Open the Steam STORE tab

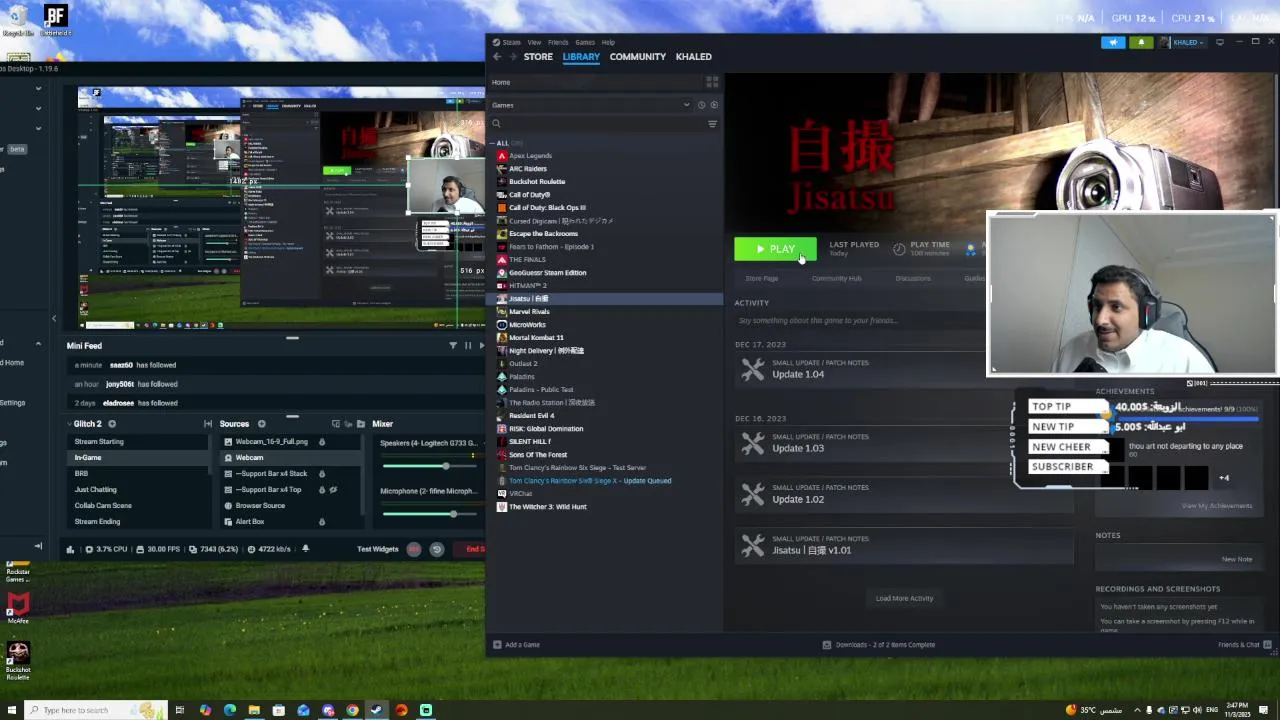point(538,57)
